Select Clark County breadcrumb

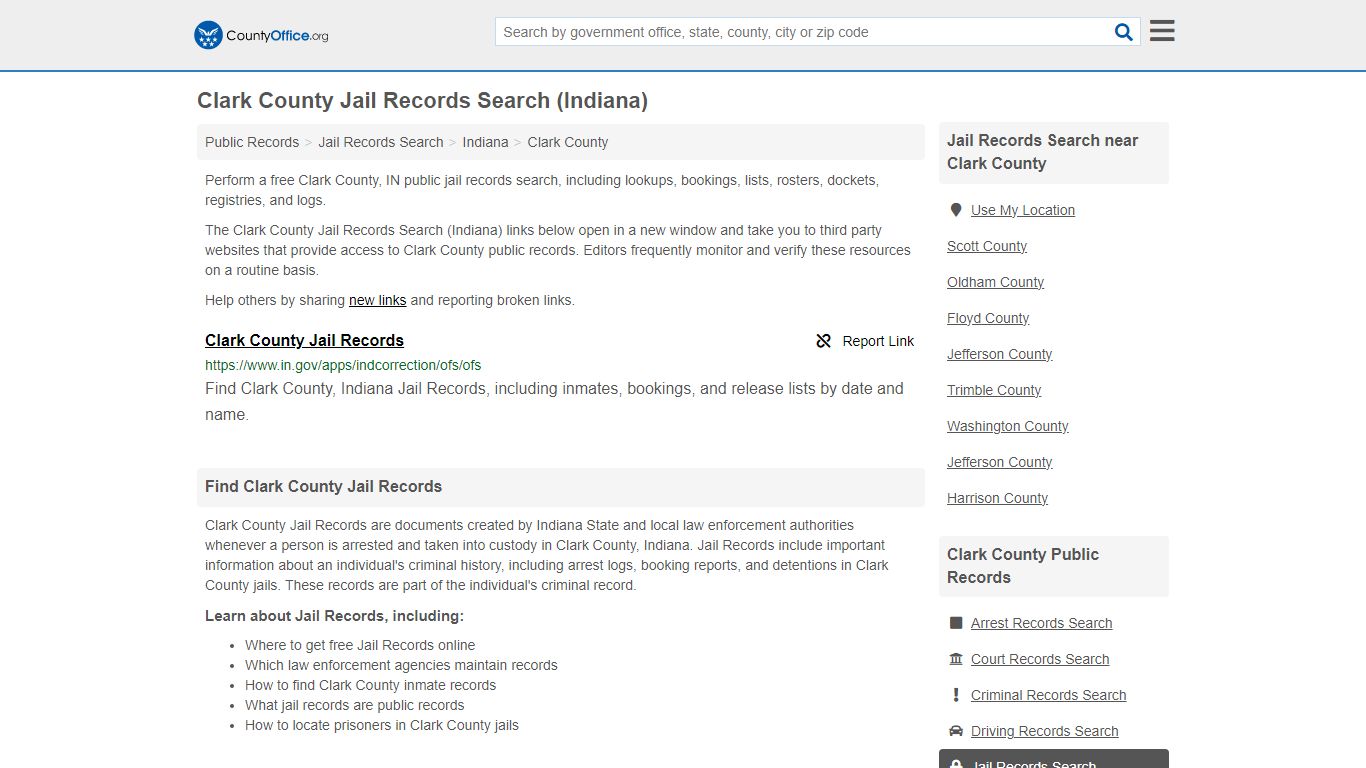[x=567, y=142]
